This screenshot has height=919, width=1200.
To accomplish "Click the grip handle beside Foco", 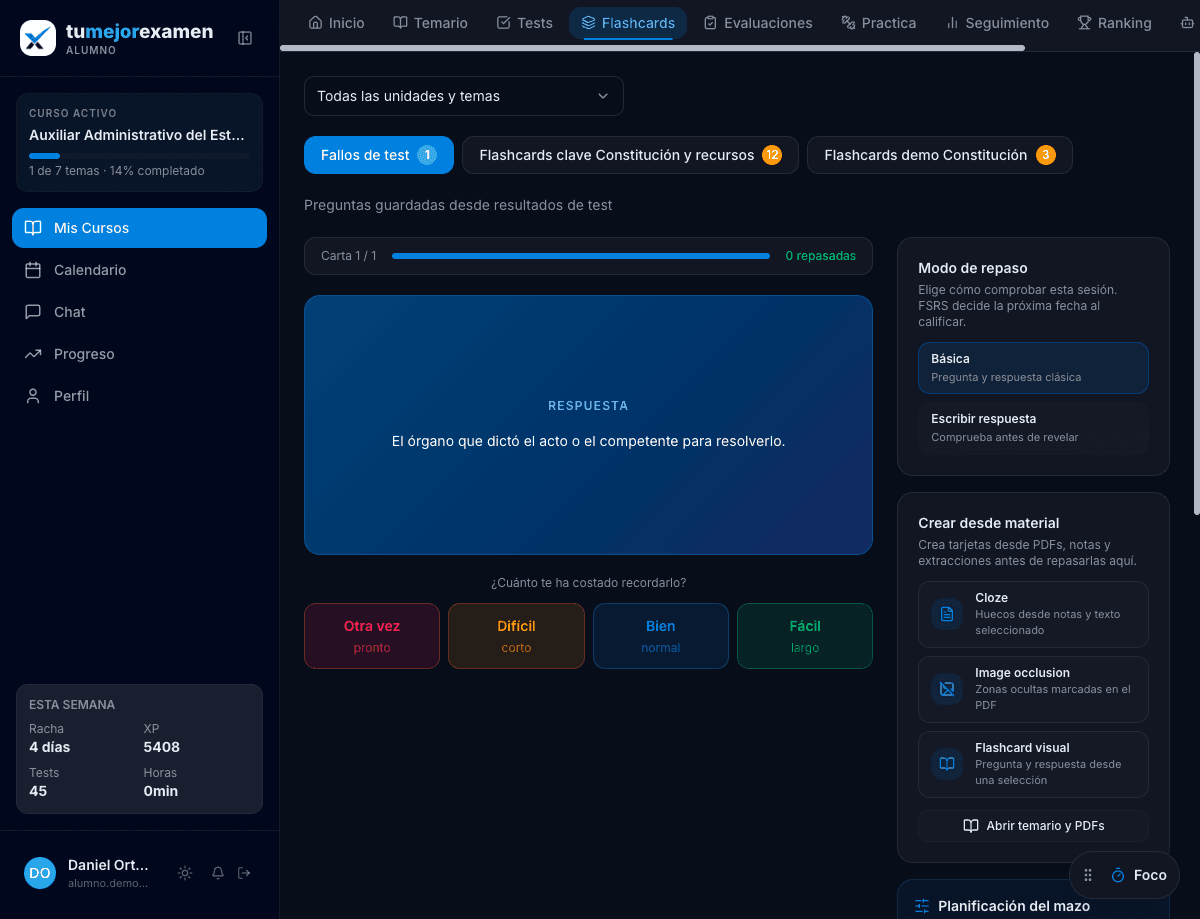I will [1088, 875].
